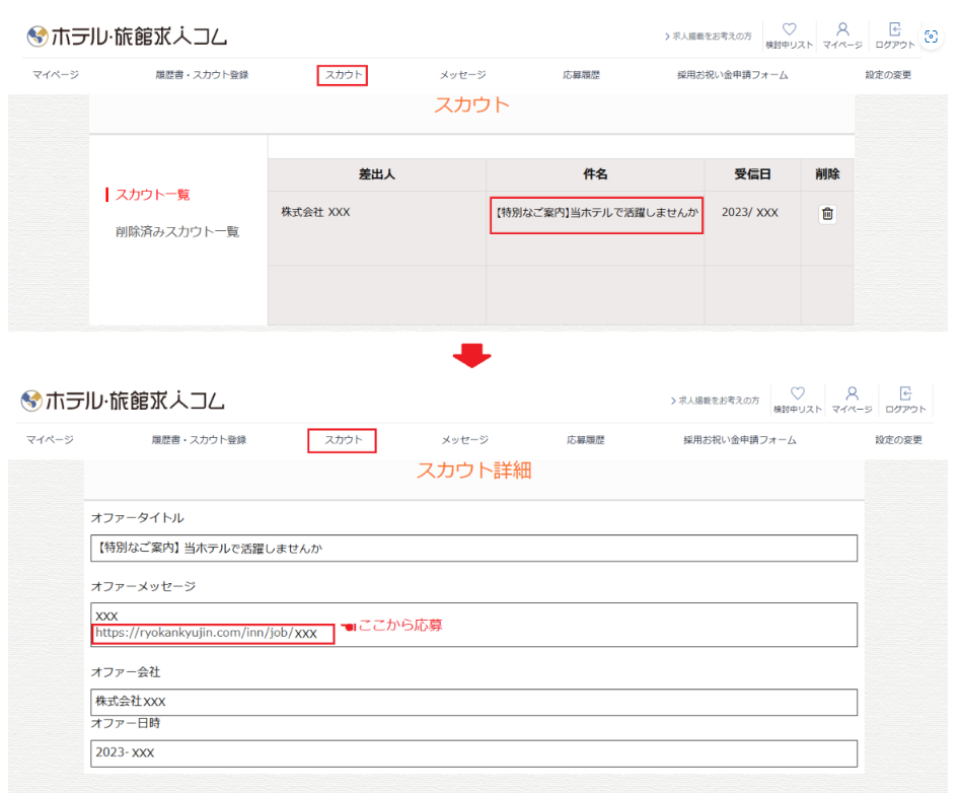Click the ホテル・旅館求人コム logo on the スカウト詳細 page
960x793 pixels.
(122, 400)
